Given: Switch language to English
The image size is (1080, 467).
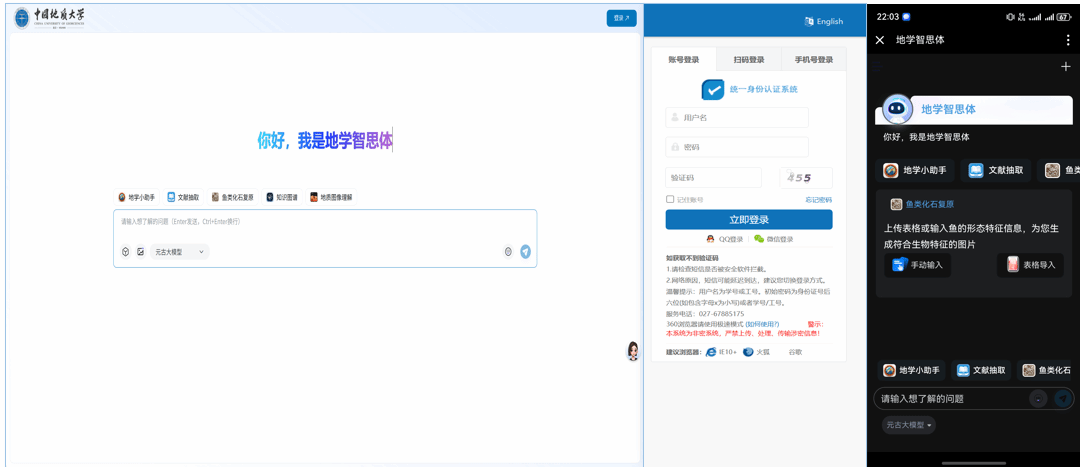Looking at the screenshot, I should tap(823, 21).
